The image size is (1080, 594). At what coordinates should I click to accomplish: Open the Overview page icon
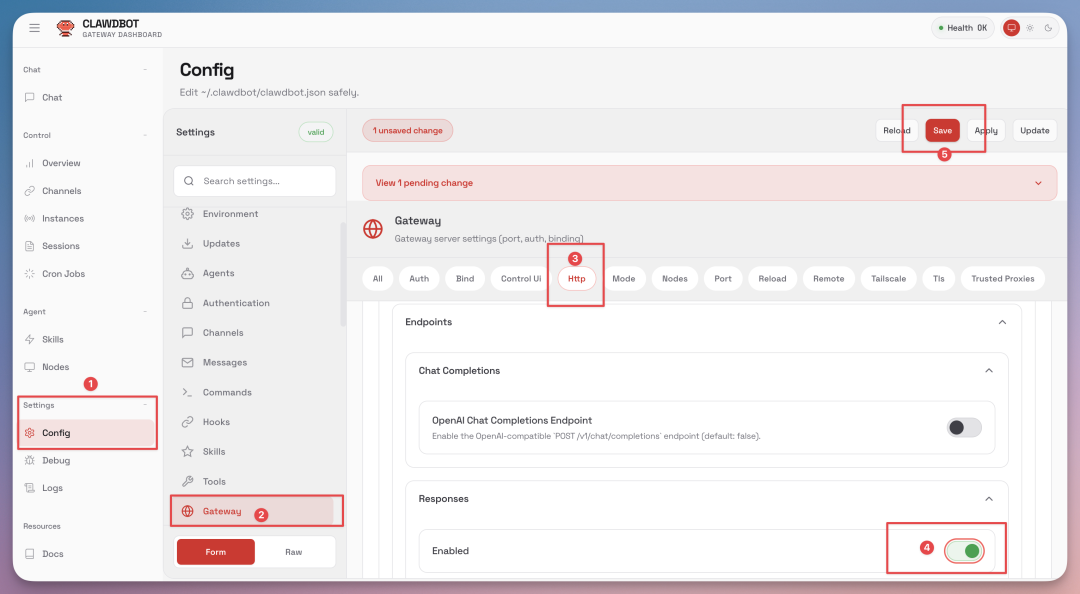pos(30,163)
